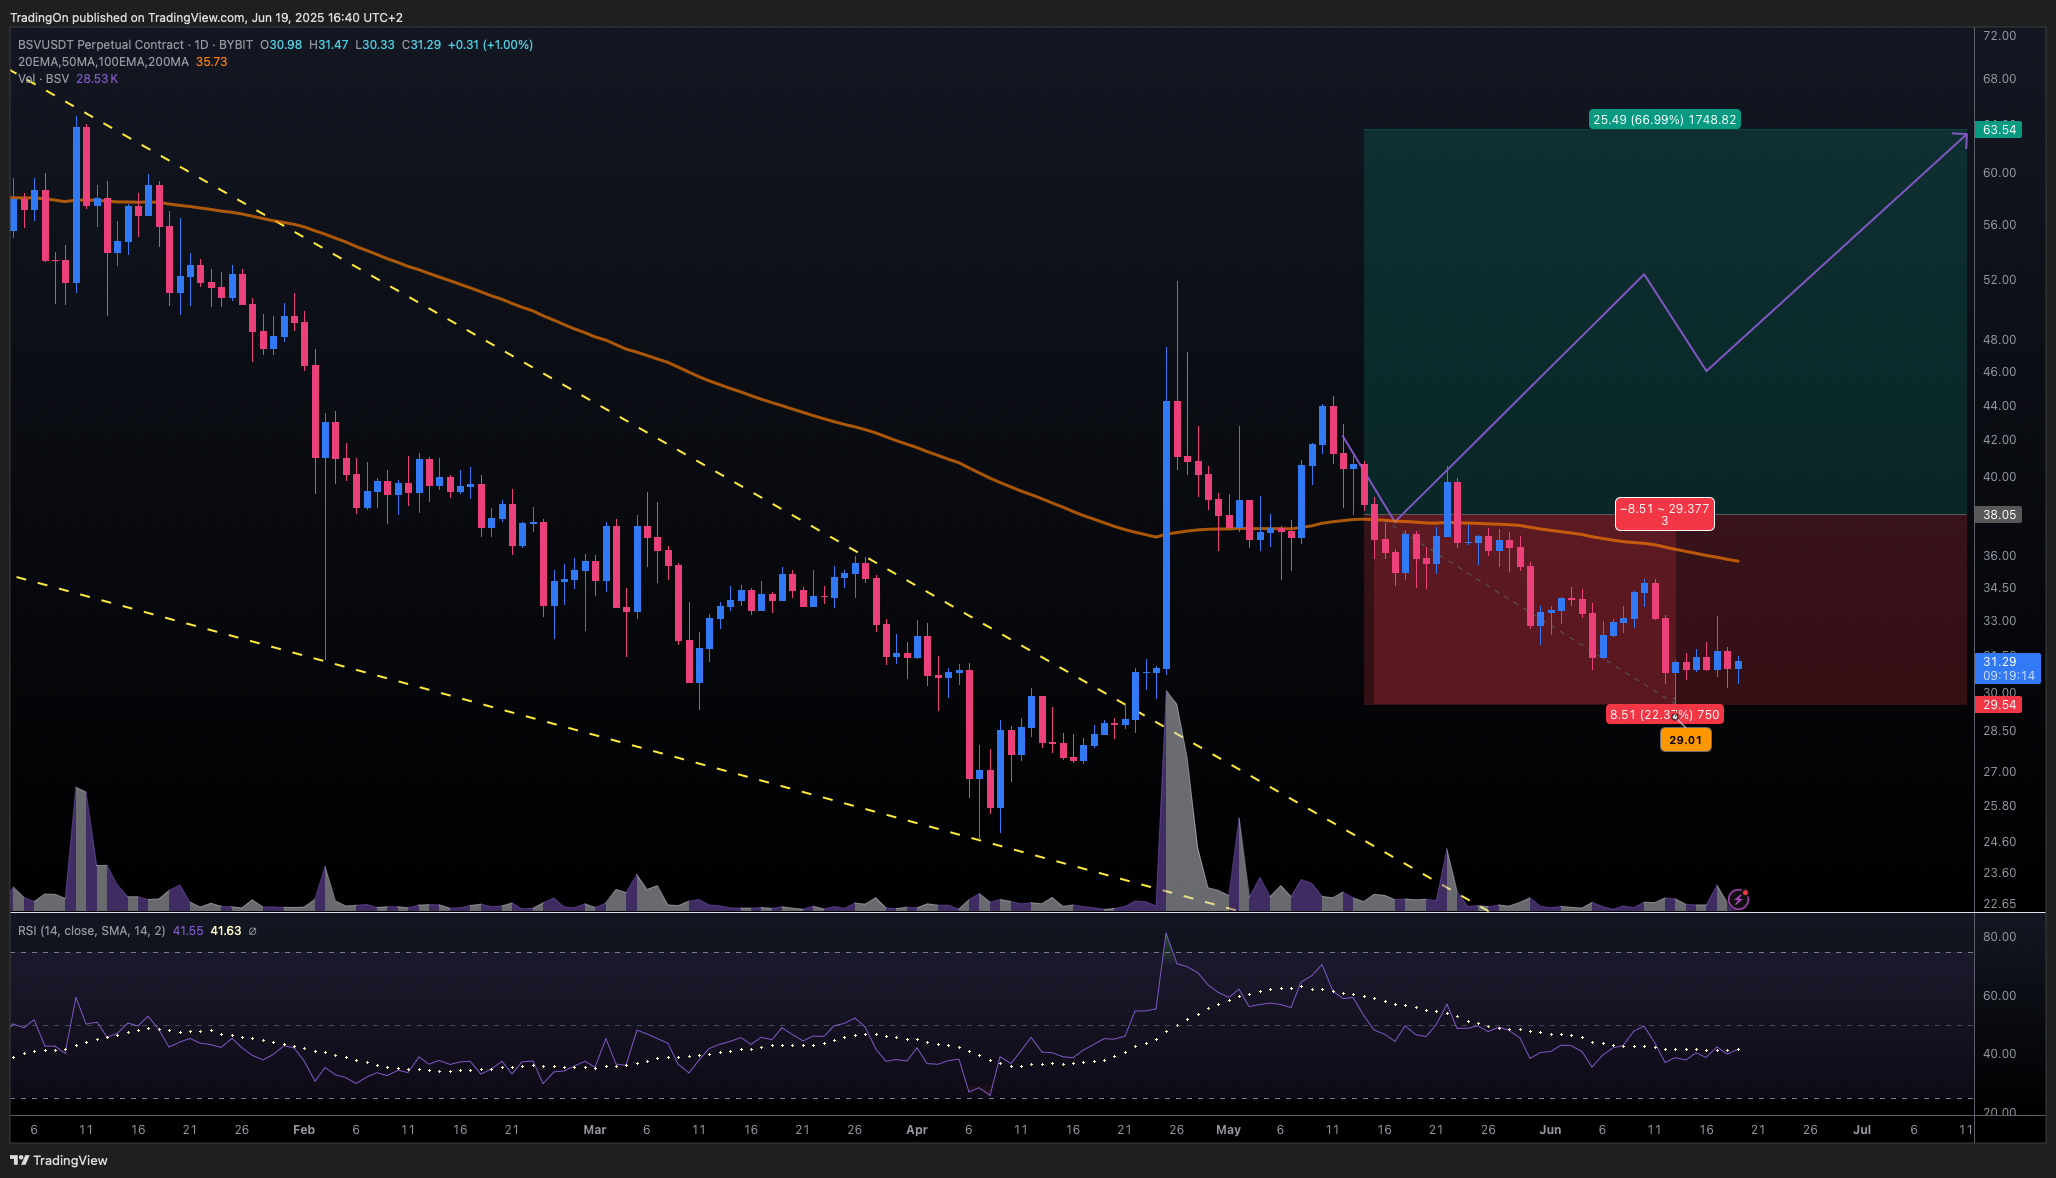Click the empty-set symbol in RSI legend
2056x1178 pixels.
tap(252, 931)
